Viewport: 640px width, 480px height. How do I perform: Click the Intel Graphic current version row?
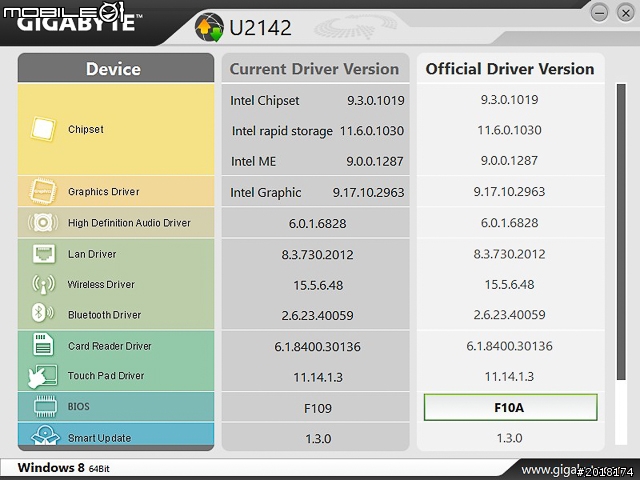[x=317, y=192]
